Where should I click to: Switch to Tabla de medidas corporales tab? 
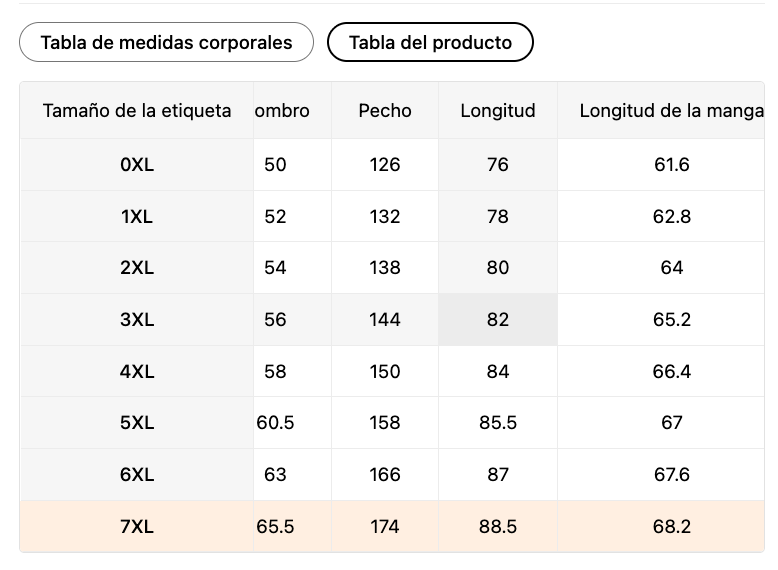166,42
